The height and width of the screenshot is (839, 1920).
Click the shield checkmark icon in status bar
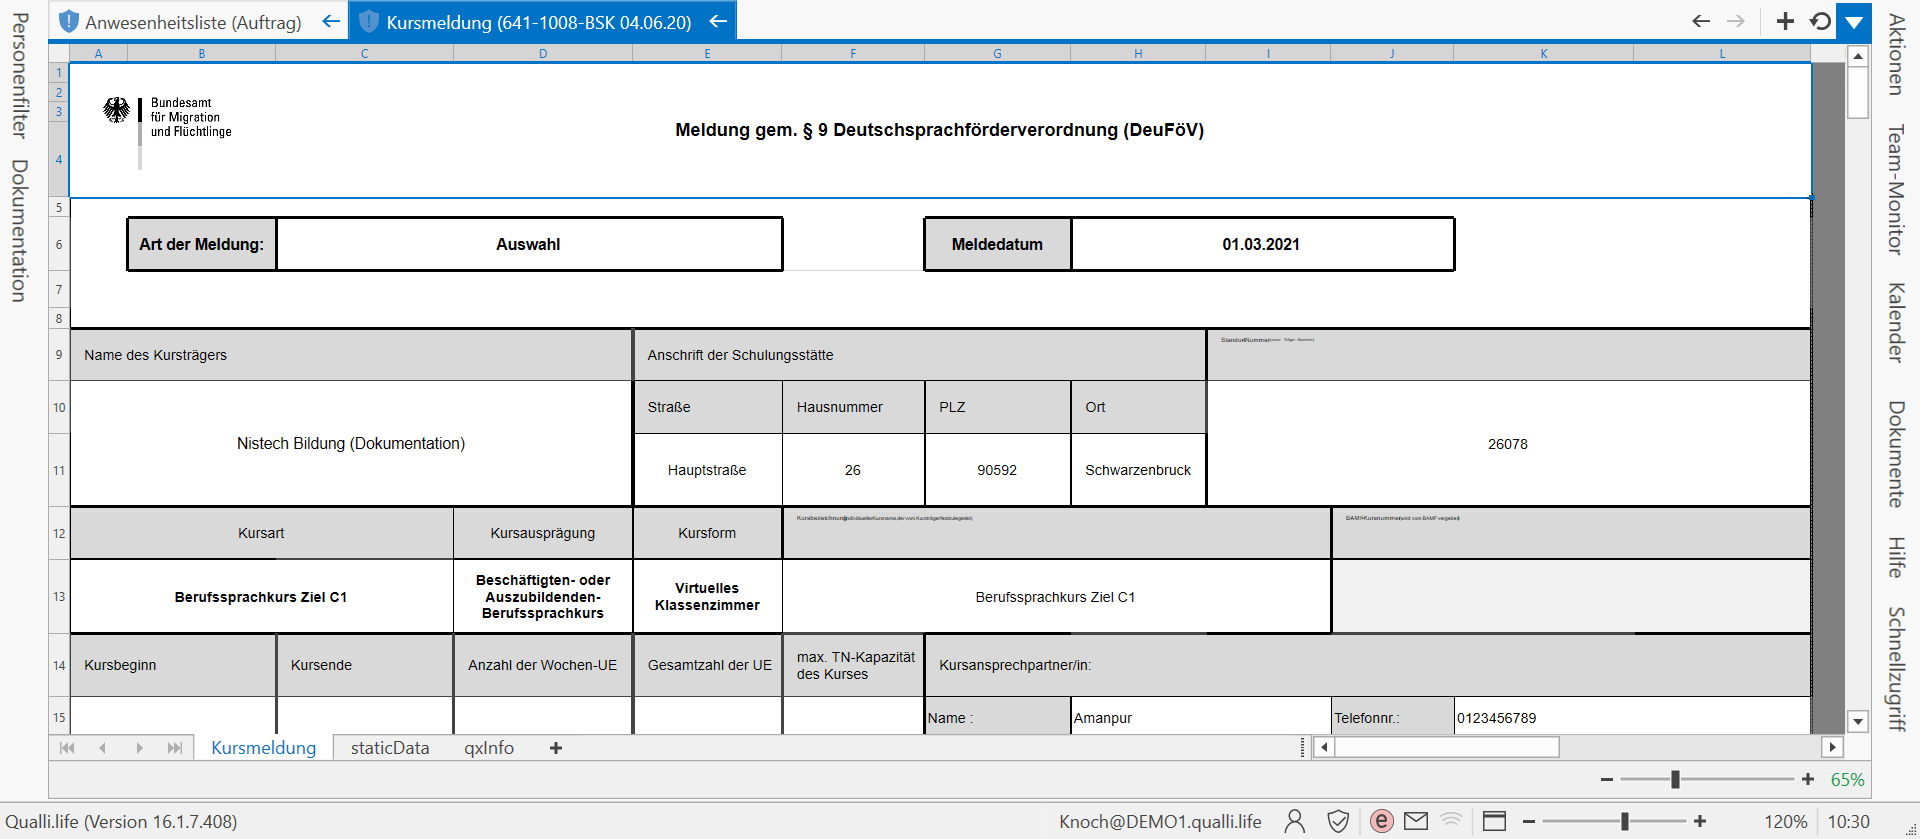click(x=1338, y=821)
